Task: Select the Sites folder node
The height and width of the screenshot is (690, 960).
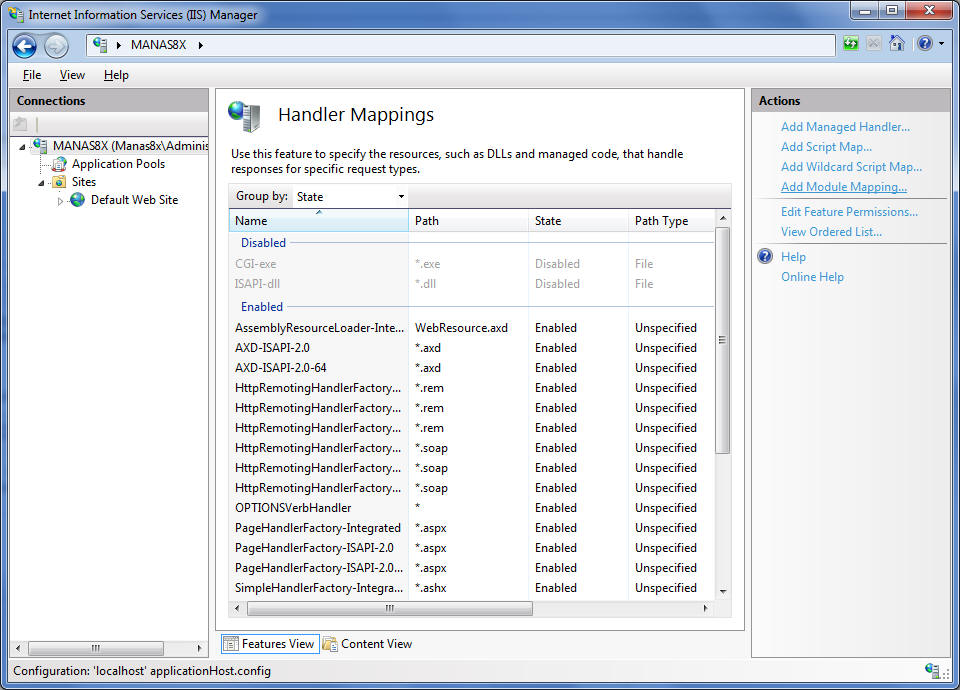Action: 84,182
